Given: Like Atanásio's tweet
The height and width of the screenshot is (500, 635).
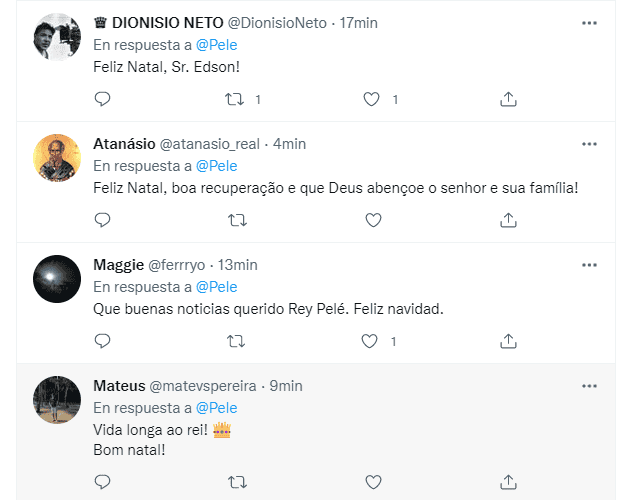Looking at the screenshot, I should 372,220.
